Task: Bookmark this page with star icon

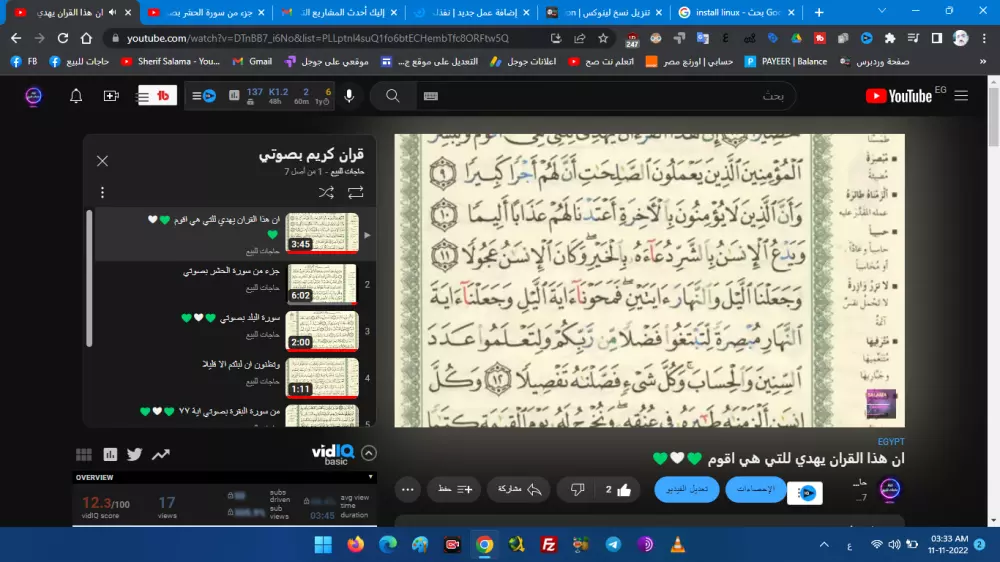Action: [x=603, y=38]
